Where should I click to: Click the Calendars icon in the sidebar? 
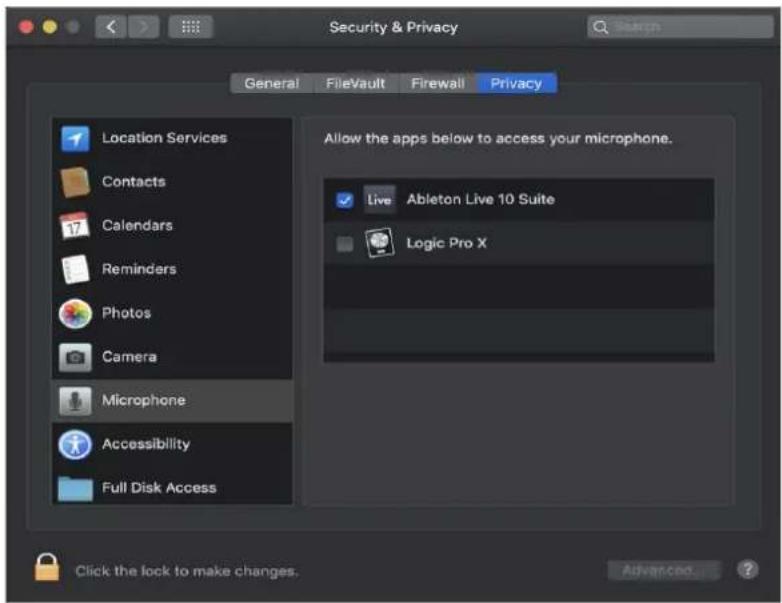point(75,226)
